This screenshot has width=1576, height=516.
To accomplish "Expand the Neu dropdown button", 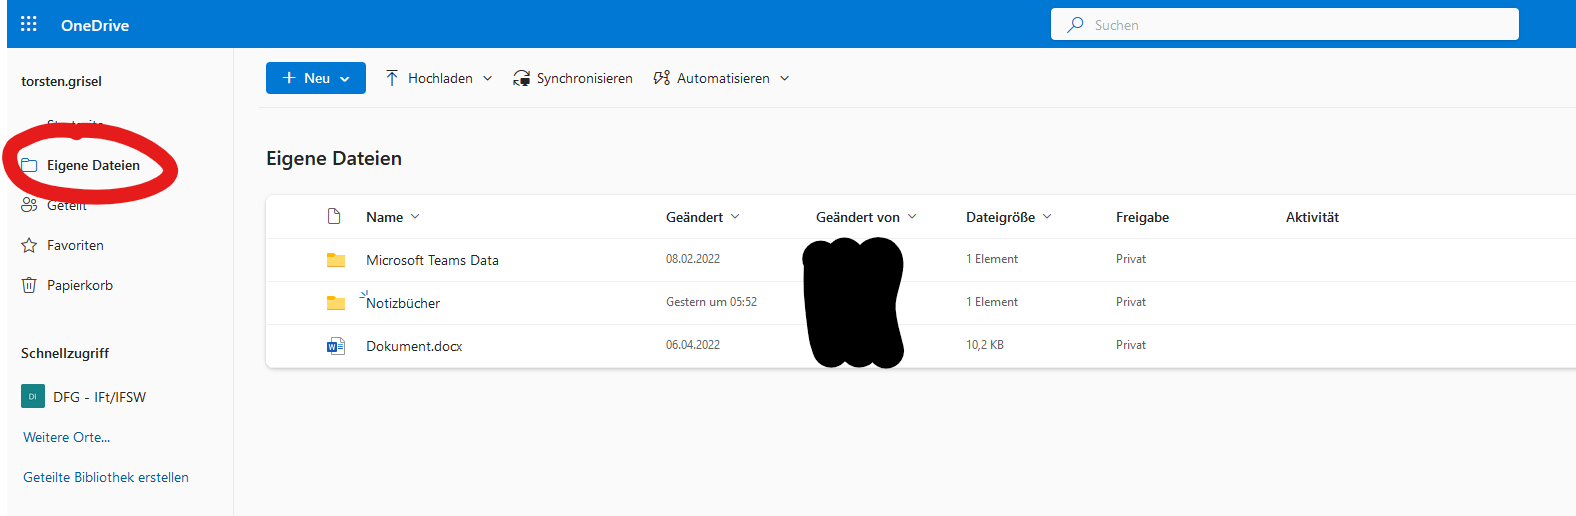I will [316, 78].
